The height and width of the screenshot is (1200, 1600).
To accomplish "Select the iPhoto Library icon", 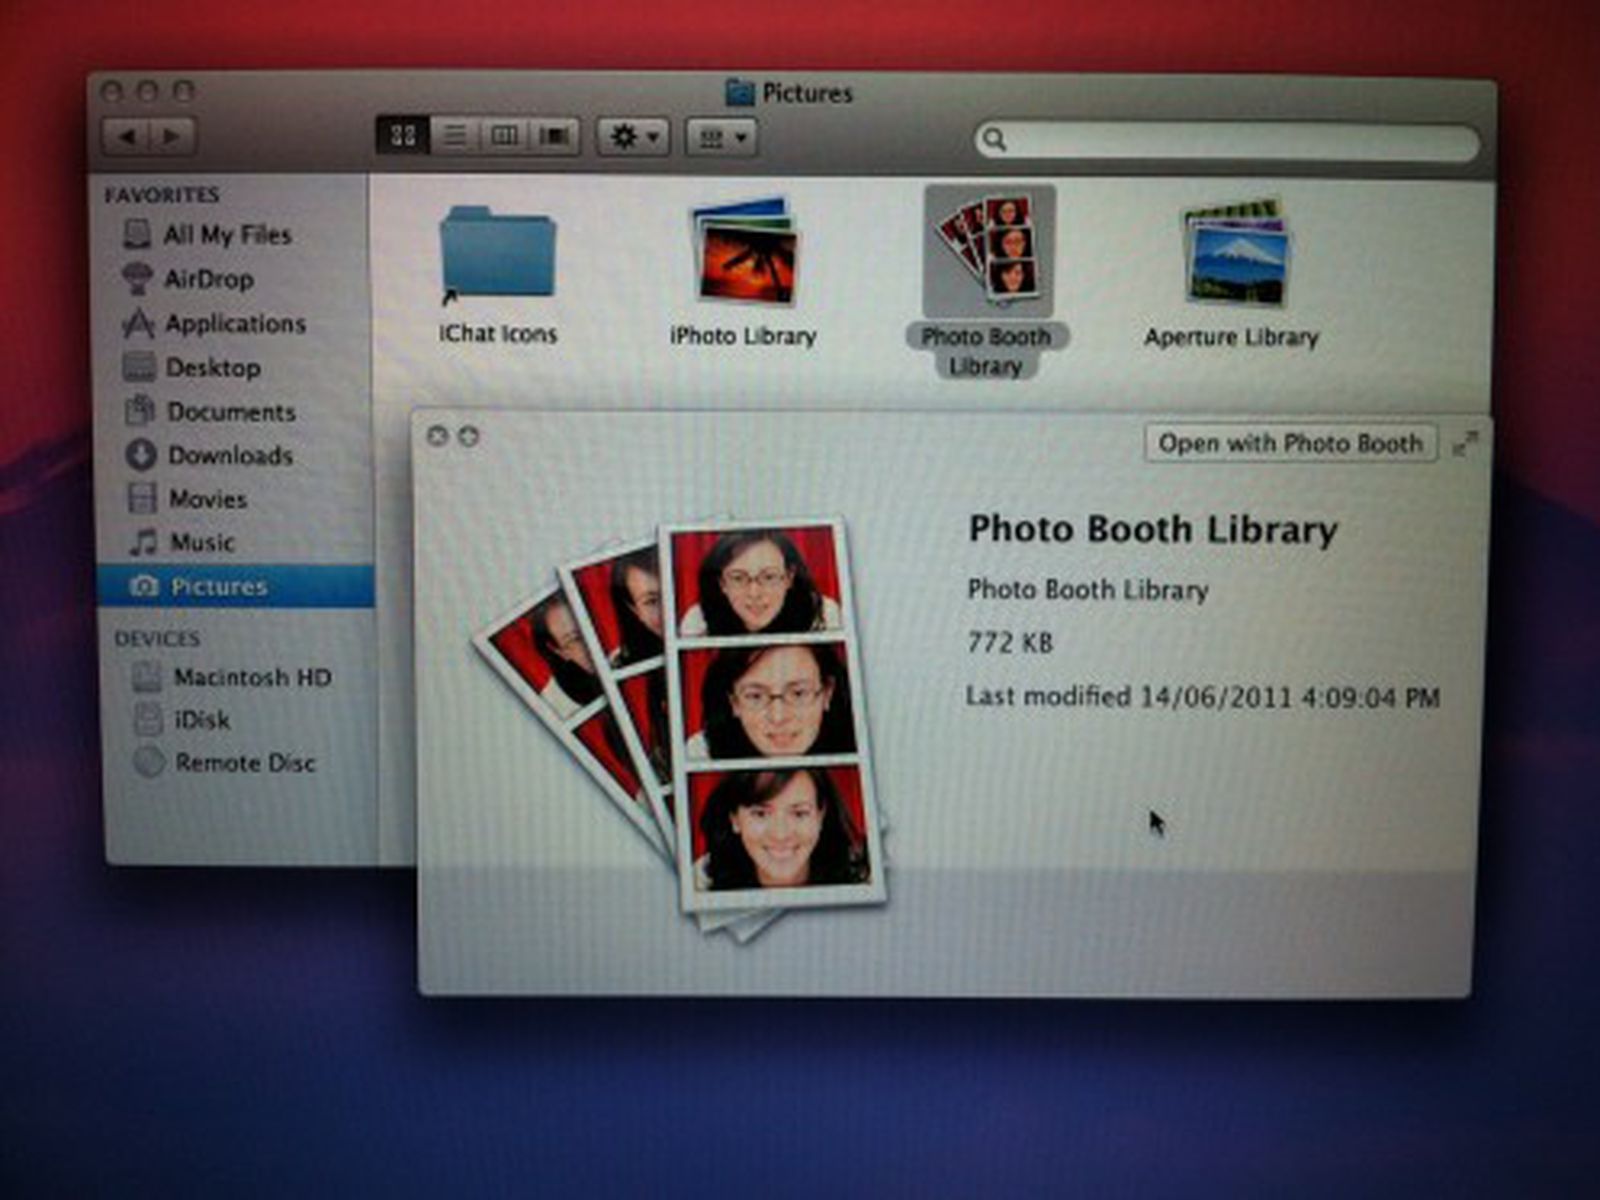I will coord(743,254).
